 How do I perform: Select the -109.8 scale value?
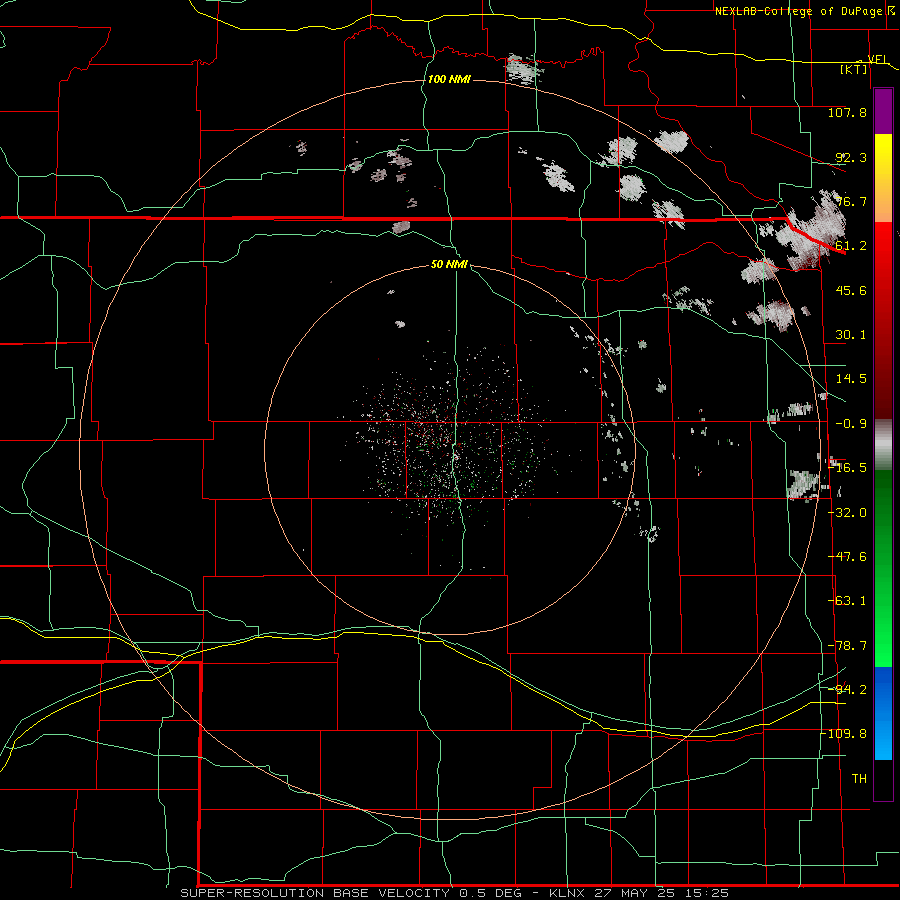[844, 734]
